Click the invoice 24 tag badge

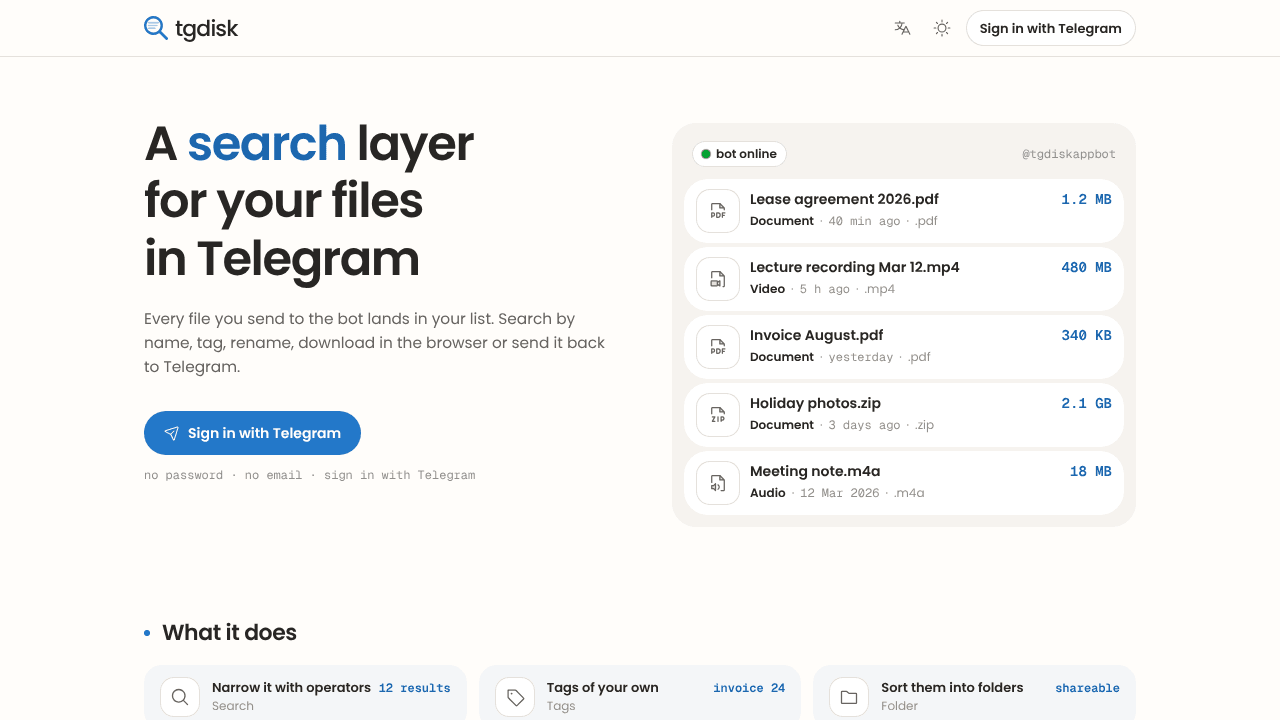(x=749, y=688)
